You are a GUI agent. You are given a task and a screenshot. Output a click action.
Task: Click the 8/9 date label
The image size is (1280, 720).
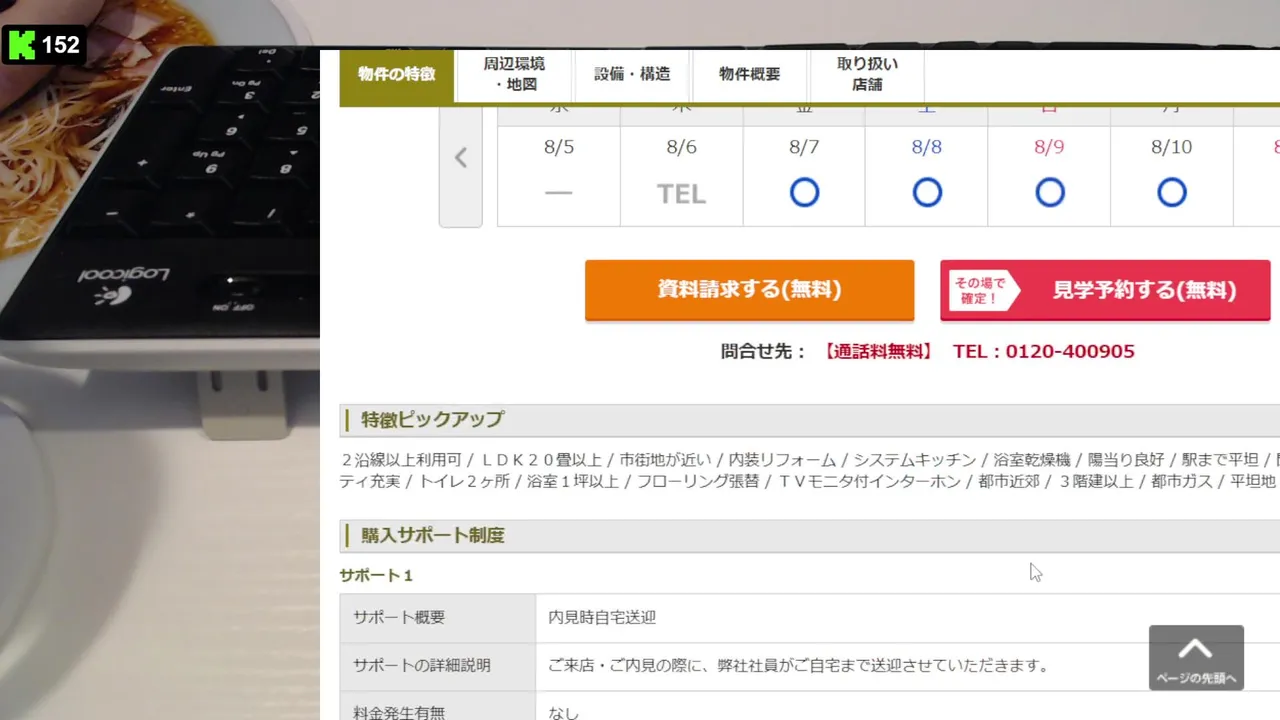pyautogui.click(x=1049, y=147)
